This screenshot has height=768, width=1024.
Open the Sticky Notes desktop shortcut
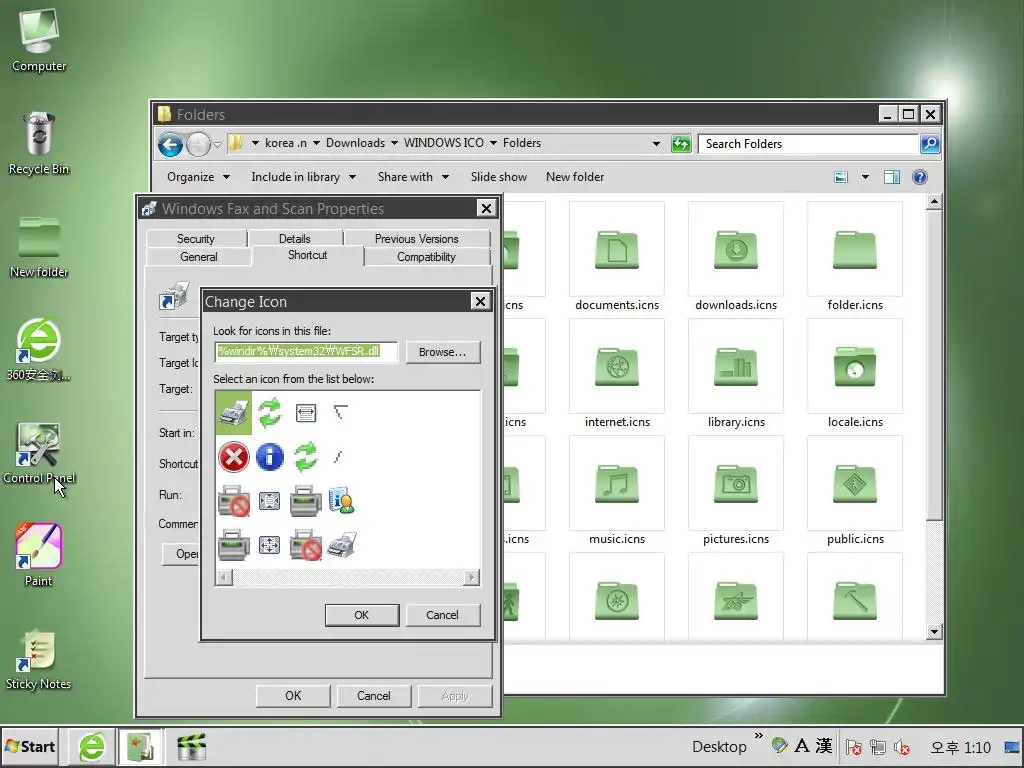(x=39, y=660)
